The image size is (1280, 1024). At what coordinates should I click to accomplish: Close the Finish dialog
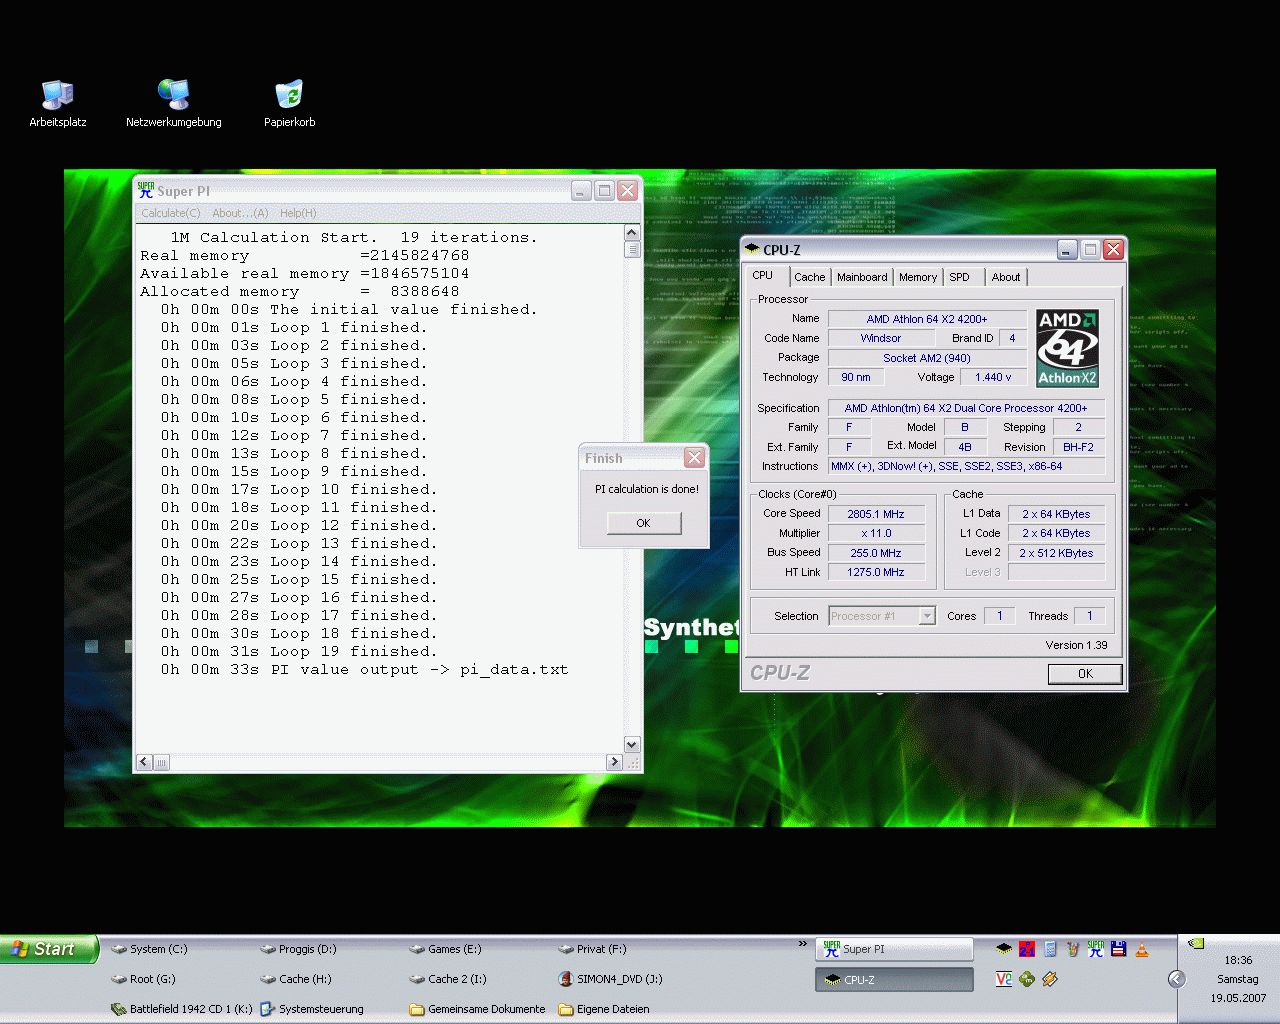(694, 458)
